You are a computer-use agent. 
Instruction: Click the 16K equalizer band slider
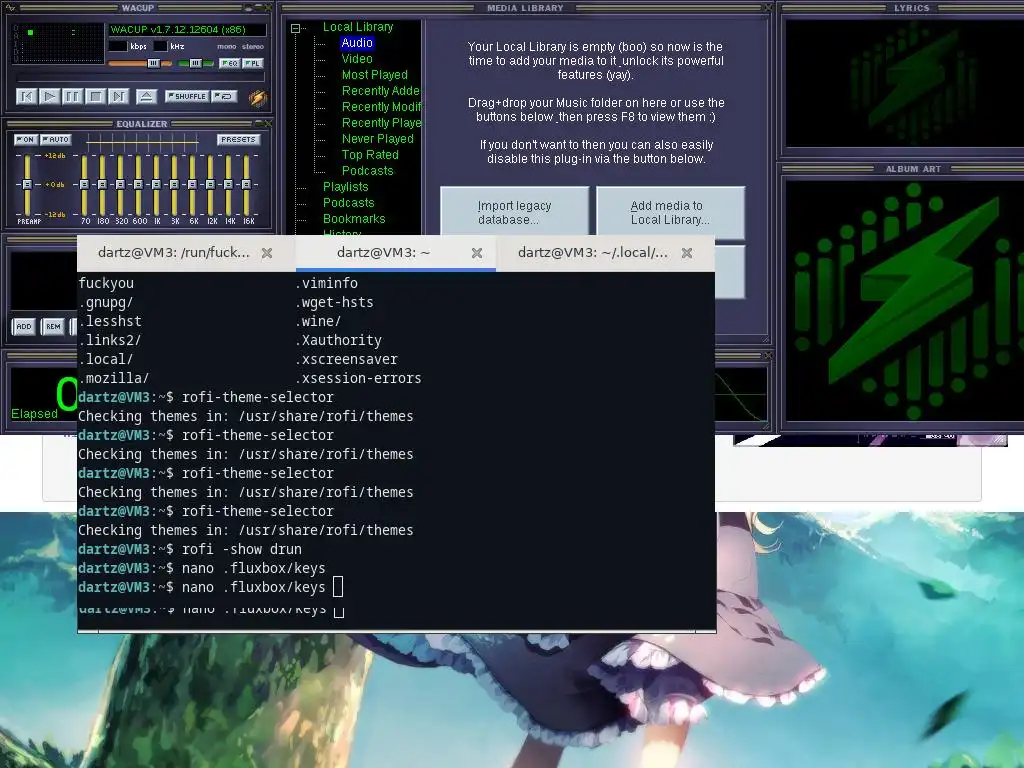(x=246, y=185)
